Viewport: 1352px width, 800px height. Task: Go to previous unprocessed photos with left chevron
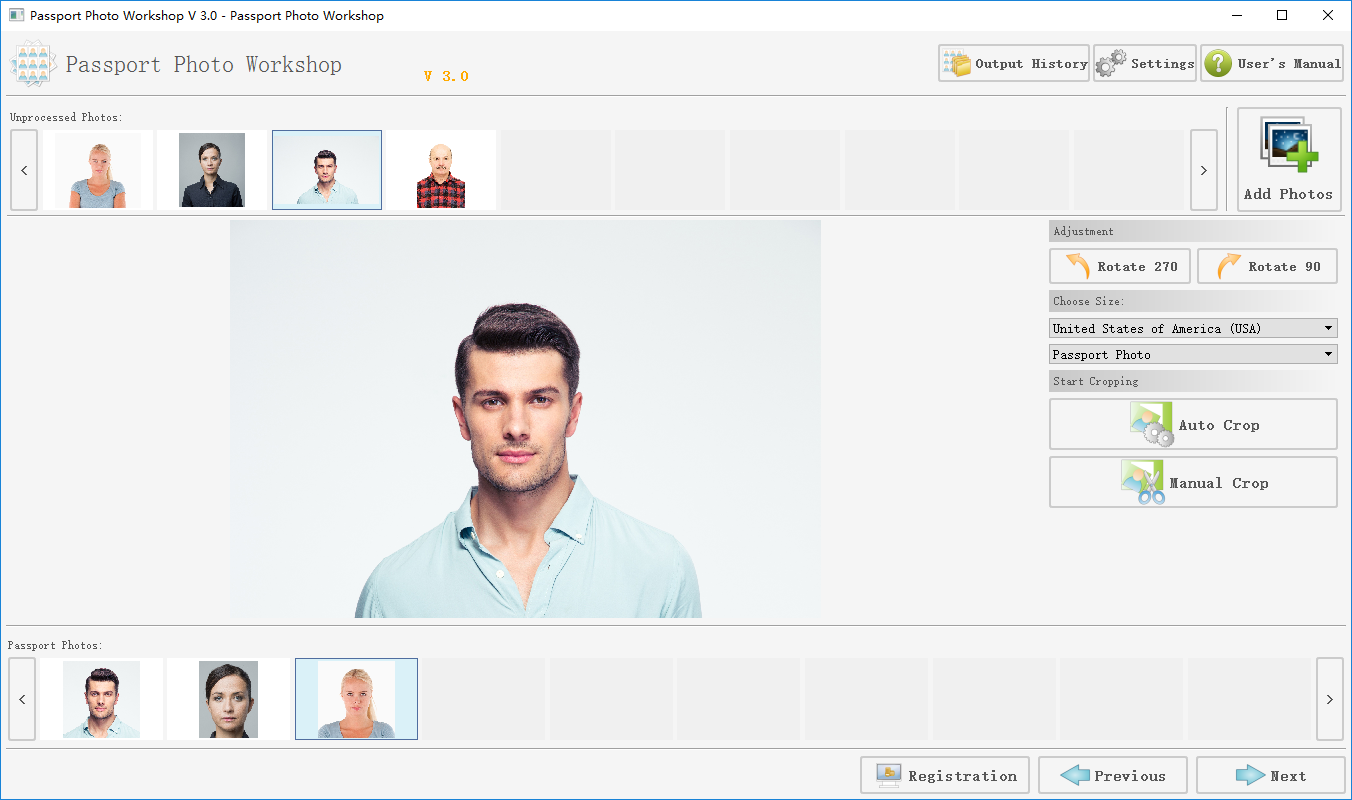pos(24,170)
